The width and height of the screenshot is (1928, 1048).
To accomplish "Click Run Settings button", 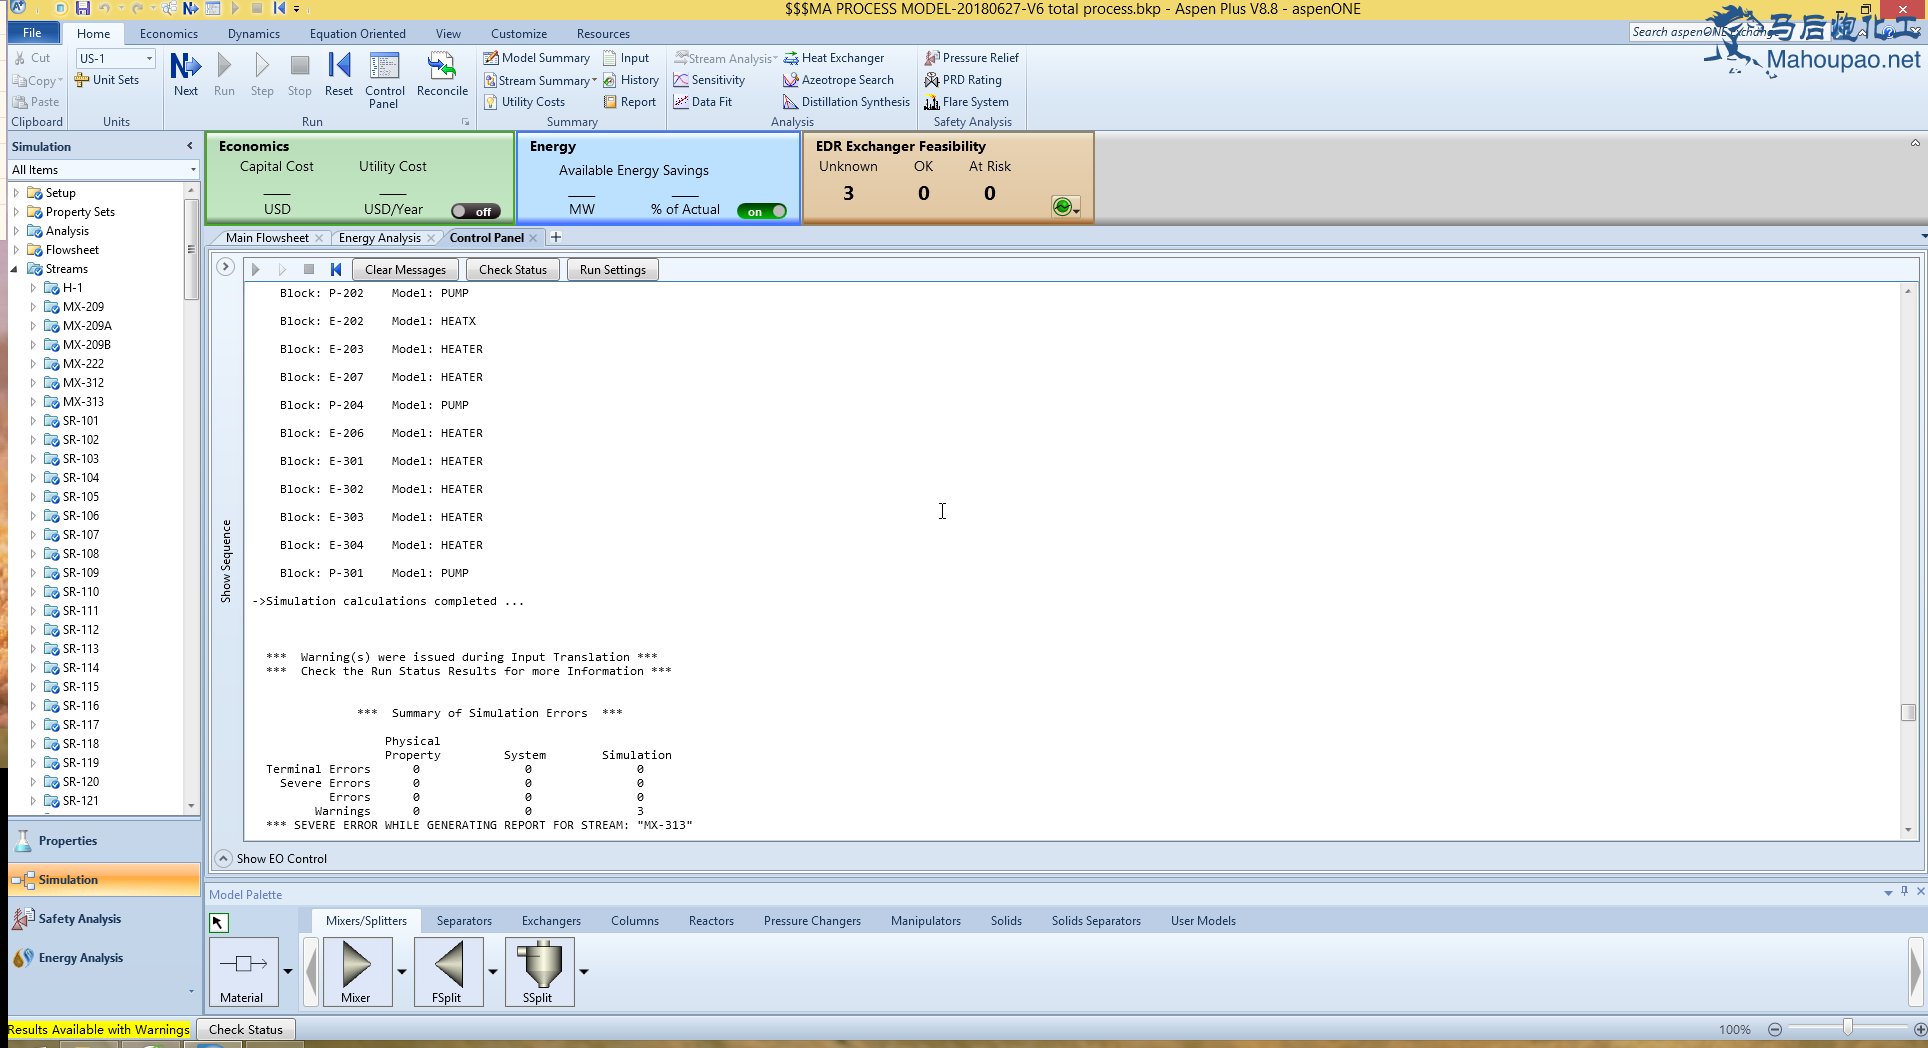I will 612,269.
